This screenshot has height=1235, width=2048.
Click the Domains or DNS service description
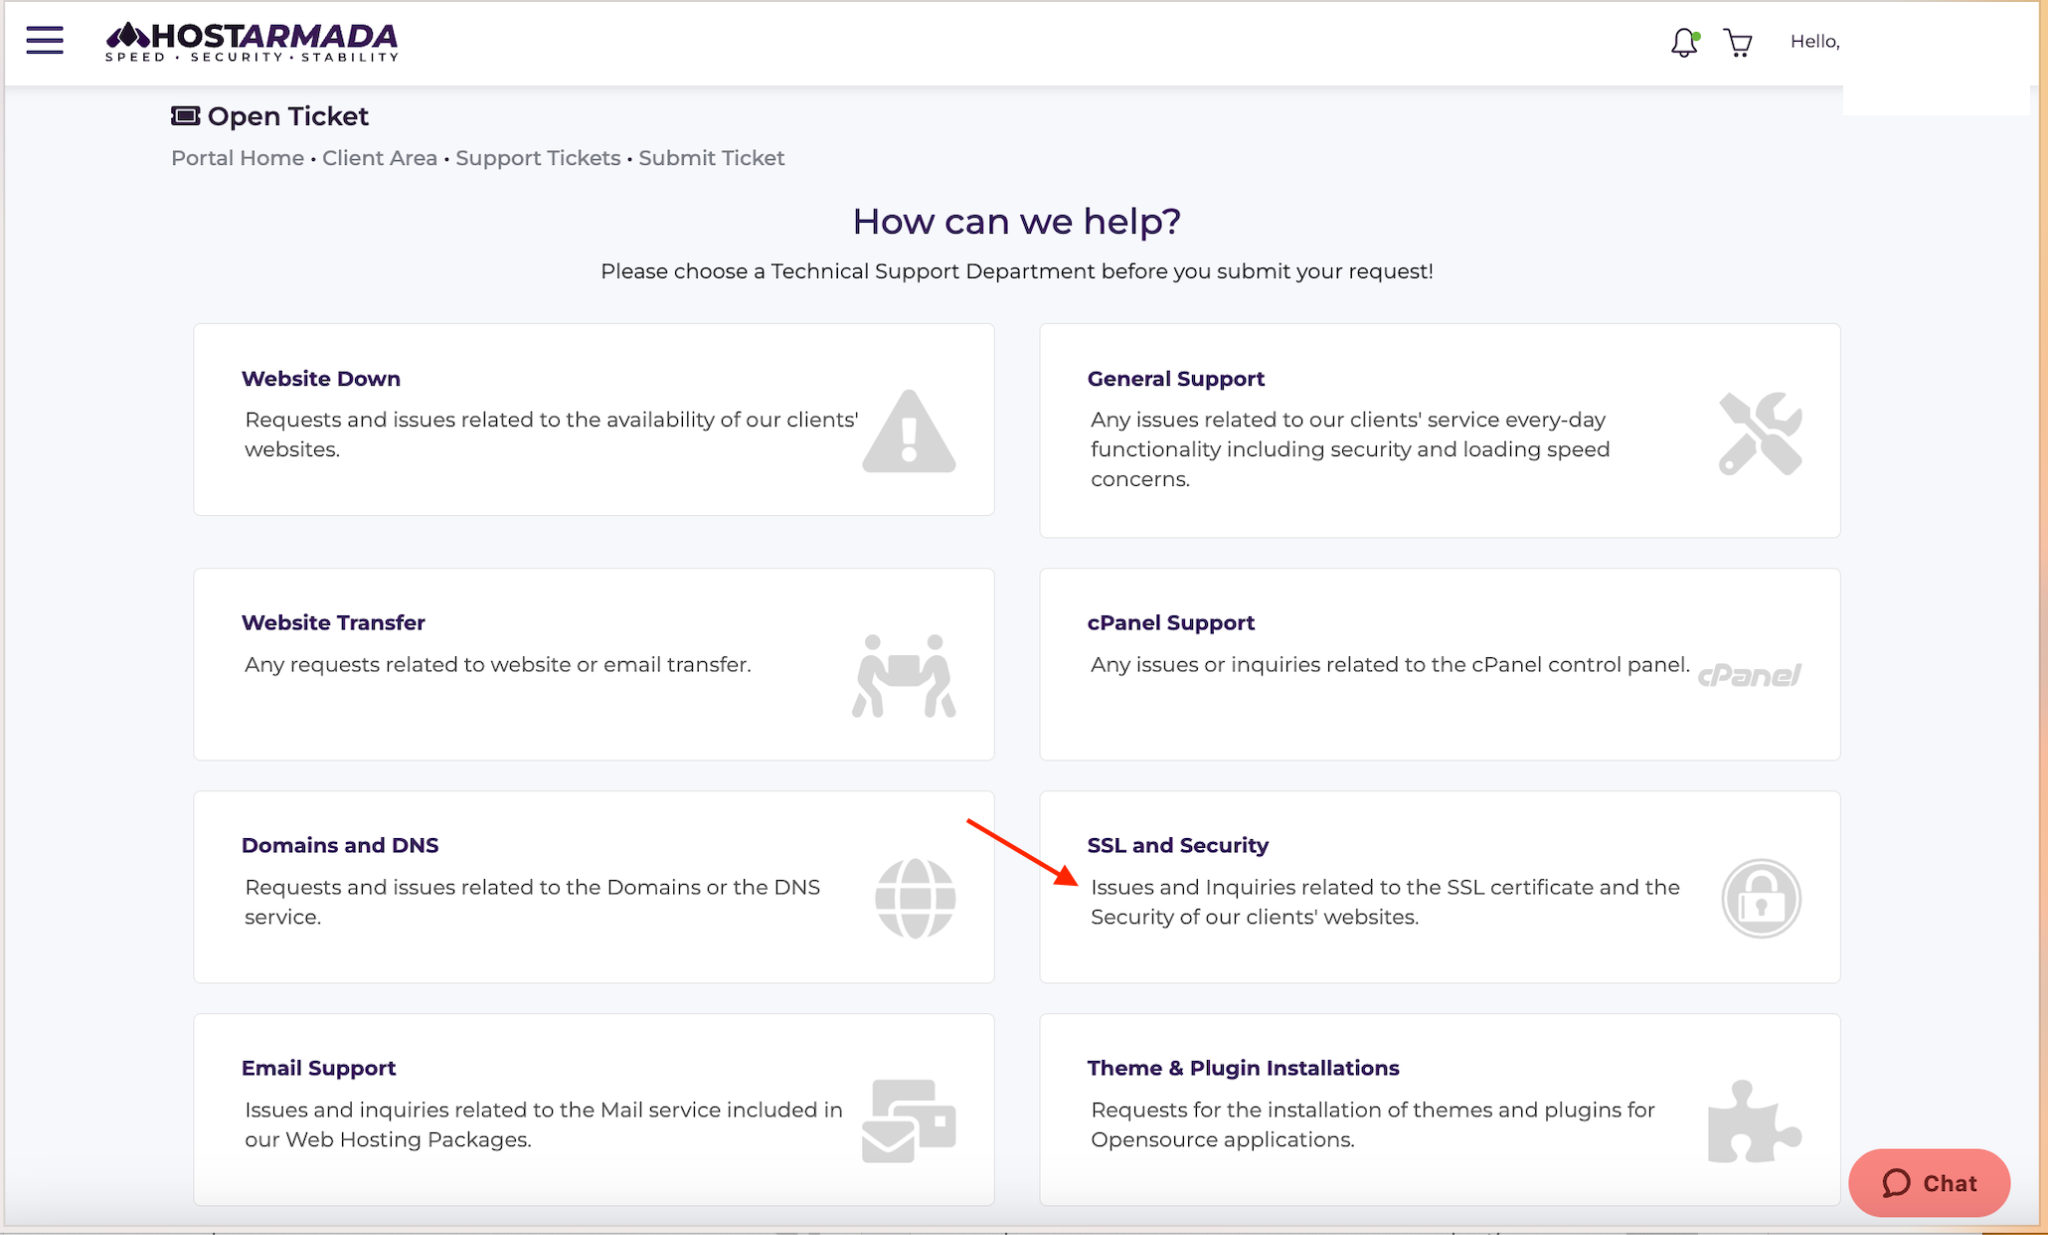[532, 902]
